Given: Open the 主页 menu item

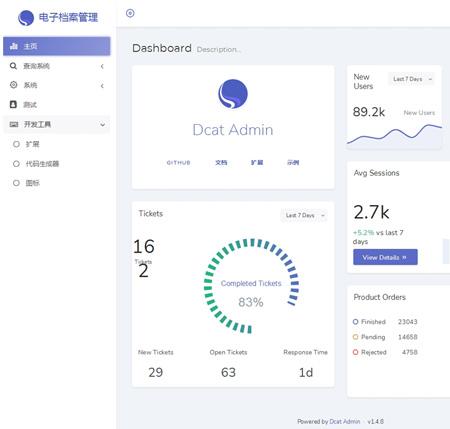Looking at the screenshot, I should (57, 46).
